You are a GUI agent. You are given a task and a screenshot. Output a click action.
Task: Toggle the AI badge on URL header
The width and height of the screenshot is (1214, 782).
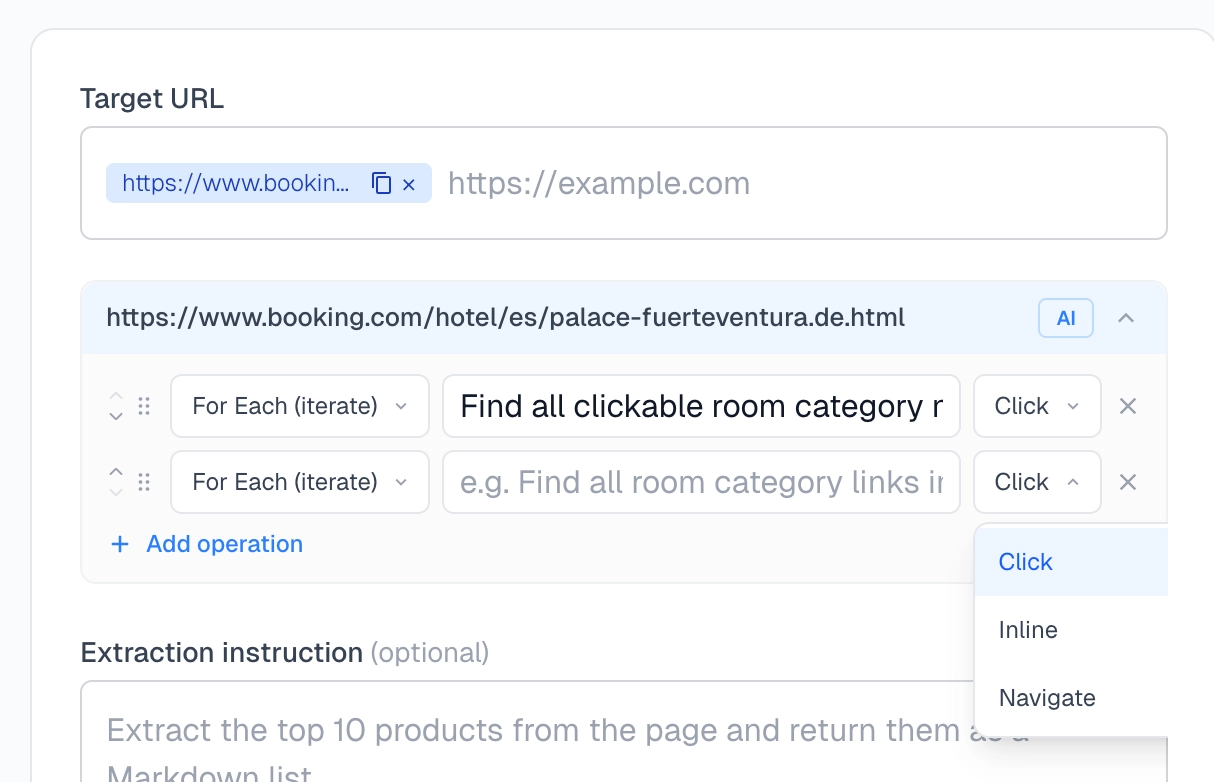[1065, 318]
